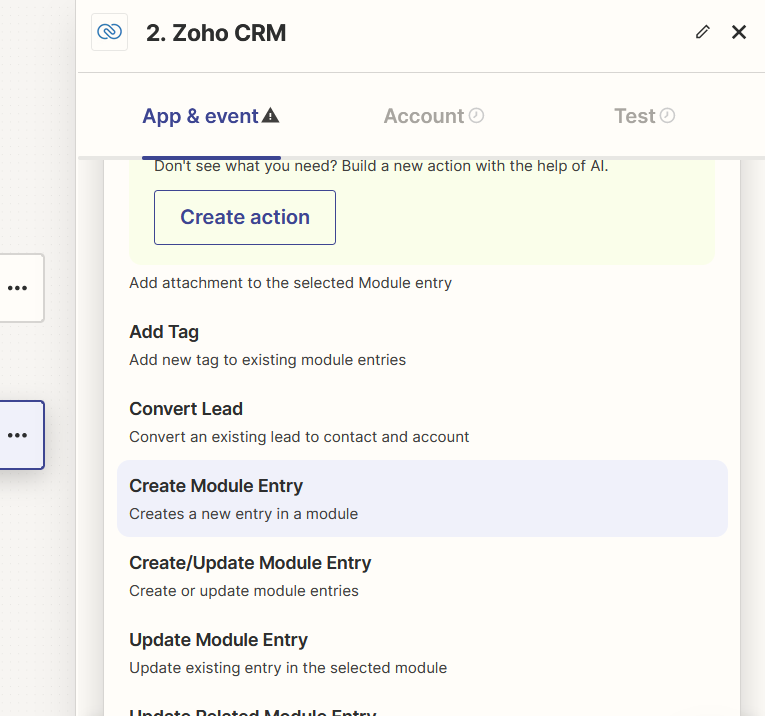Click the warning icon beside App & event
The width and height of the screenshot is (765, 716).
(x=270, y=116)
